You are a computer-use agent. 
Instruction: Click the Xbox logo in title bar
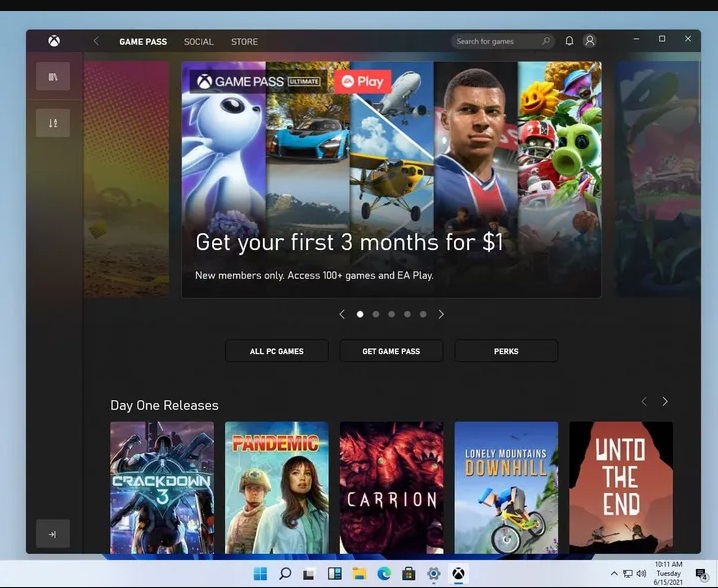[54, 41]
